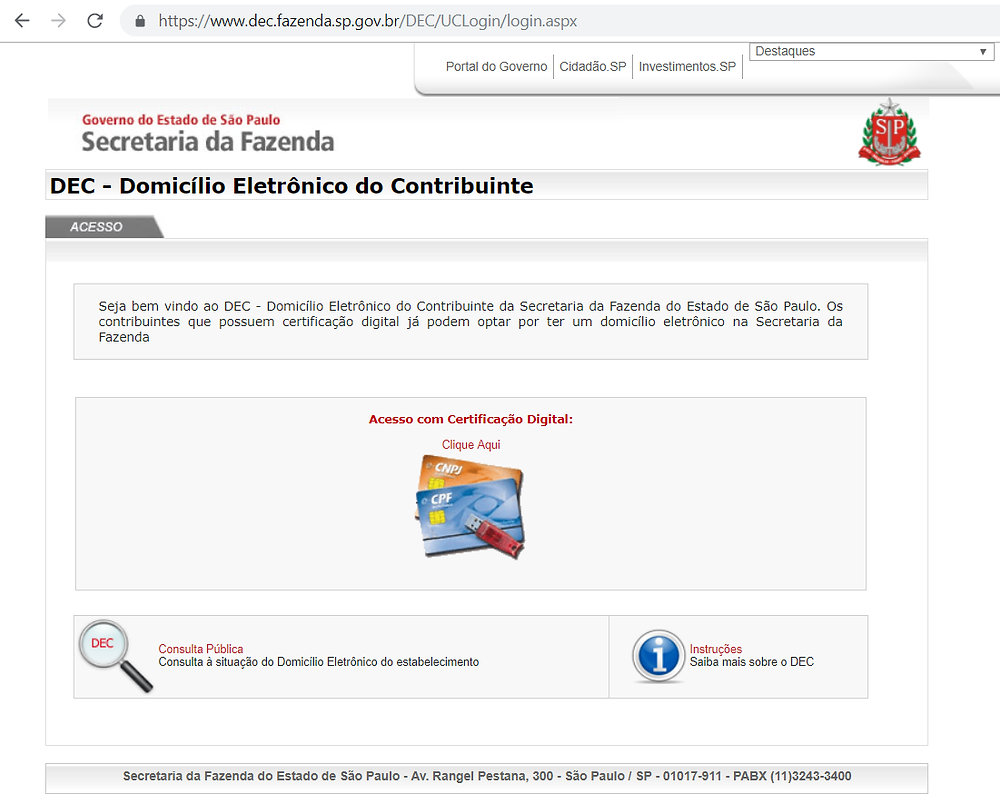
Task: Click the browser reload icon
Action: tap(95, 19)
